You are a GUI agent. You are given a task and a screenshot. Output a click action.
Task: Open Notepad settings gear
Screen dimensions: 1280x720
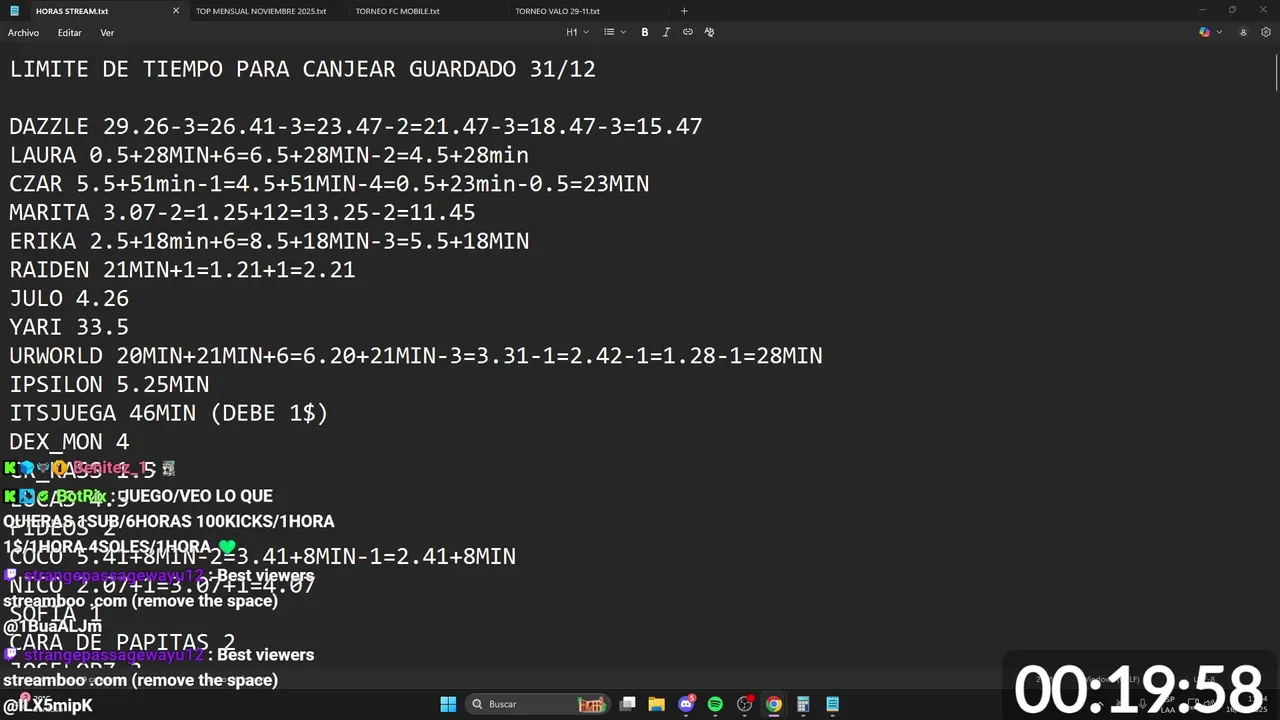pos(1266,32)
